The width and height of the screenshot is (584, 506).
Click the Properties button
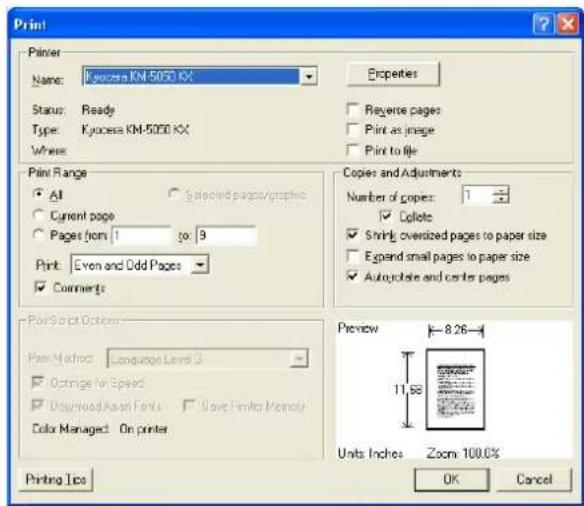pos(393,74)
